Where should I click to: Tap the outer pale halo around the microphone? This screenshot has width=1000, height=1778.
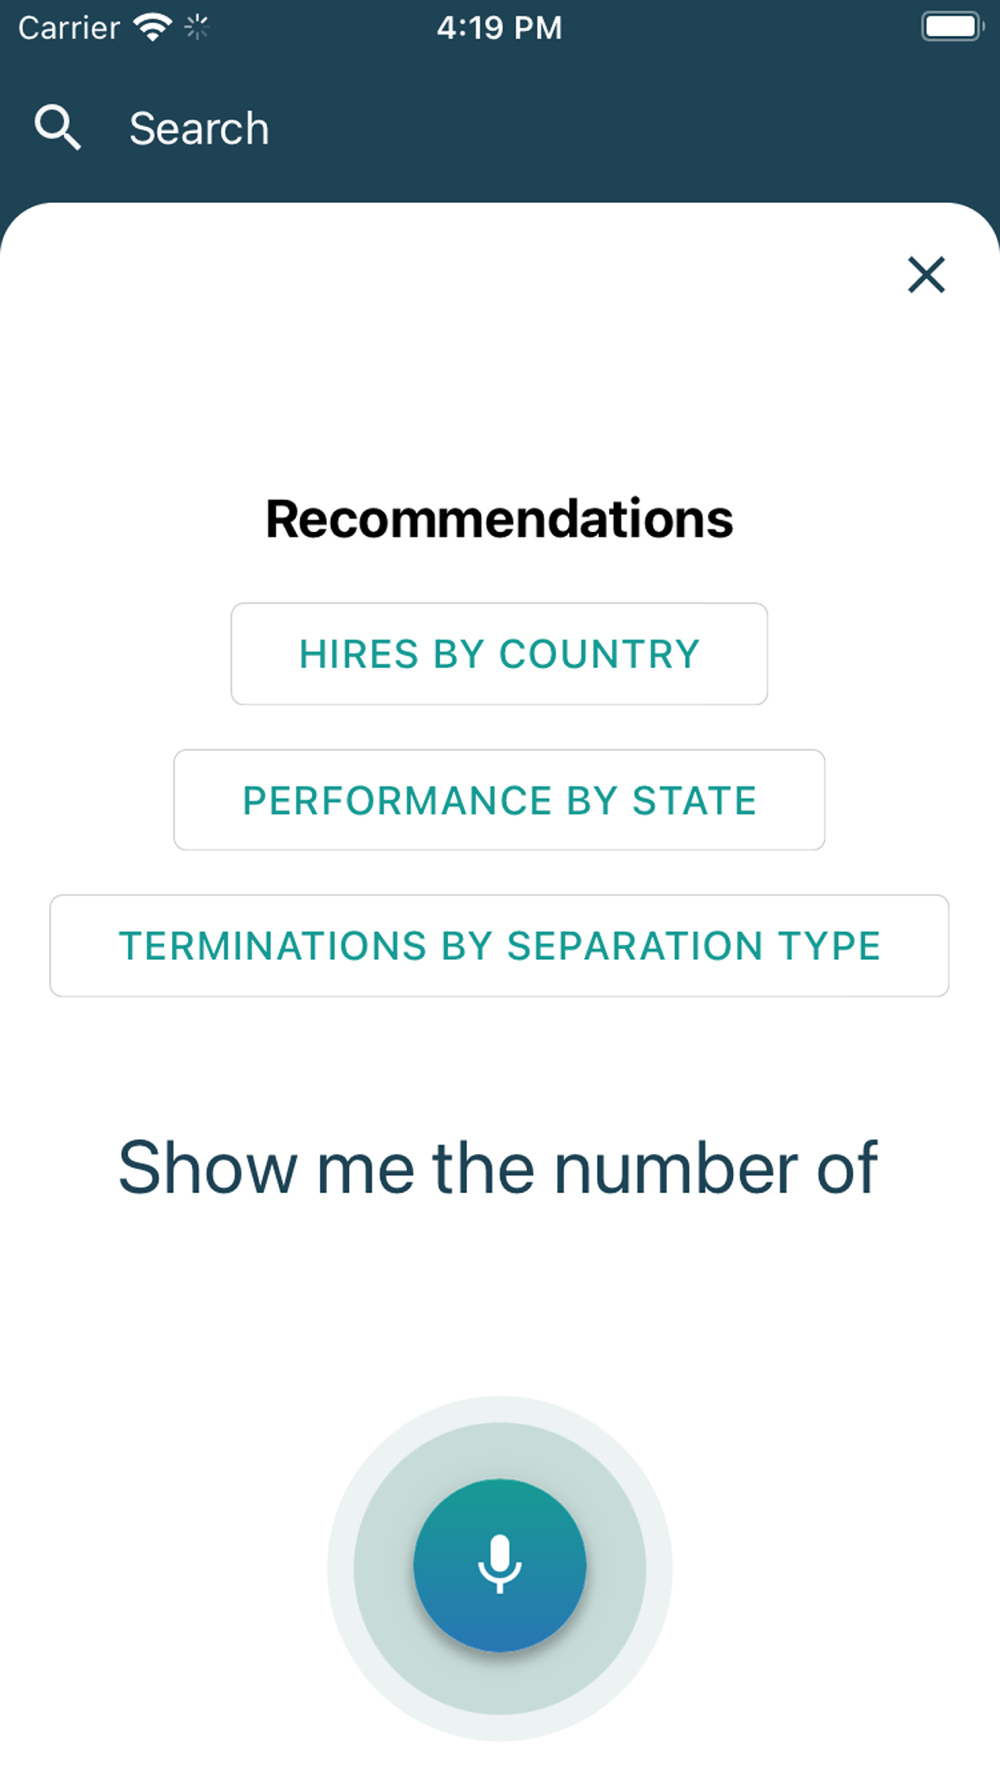[x=500, y=1409]
